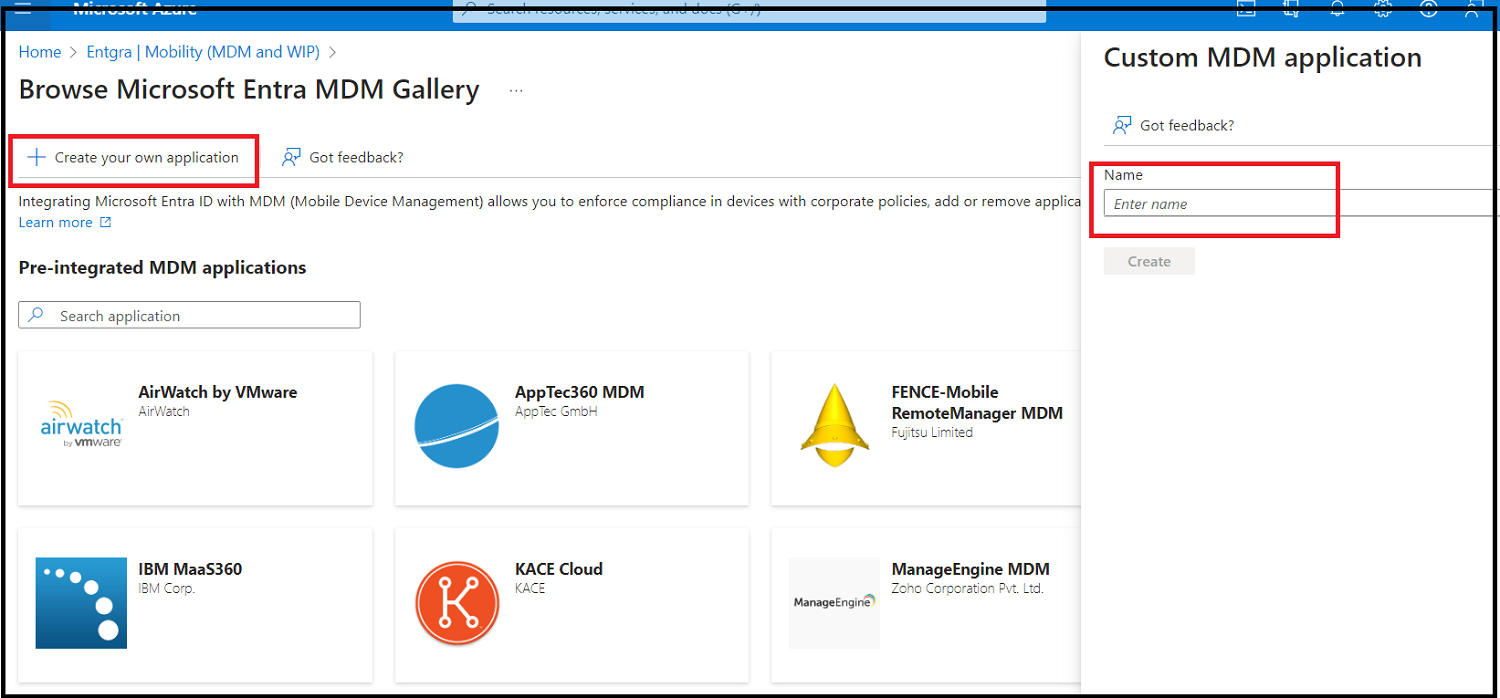Click the IBM Corp. publisher text

tap(166, 588)
